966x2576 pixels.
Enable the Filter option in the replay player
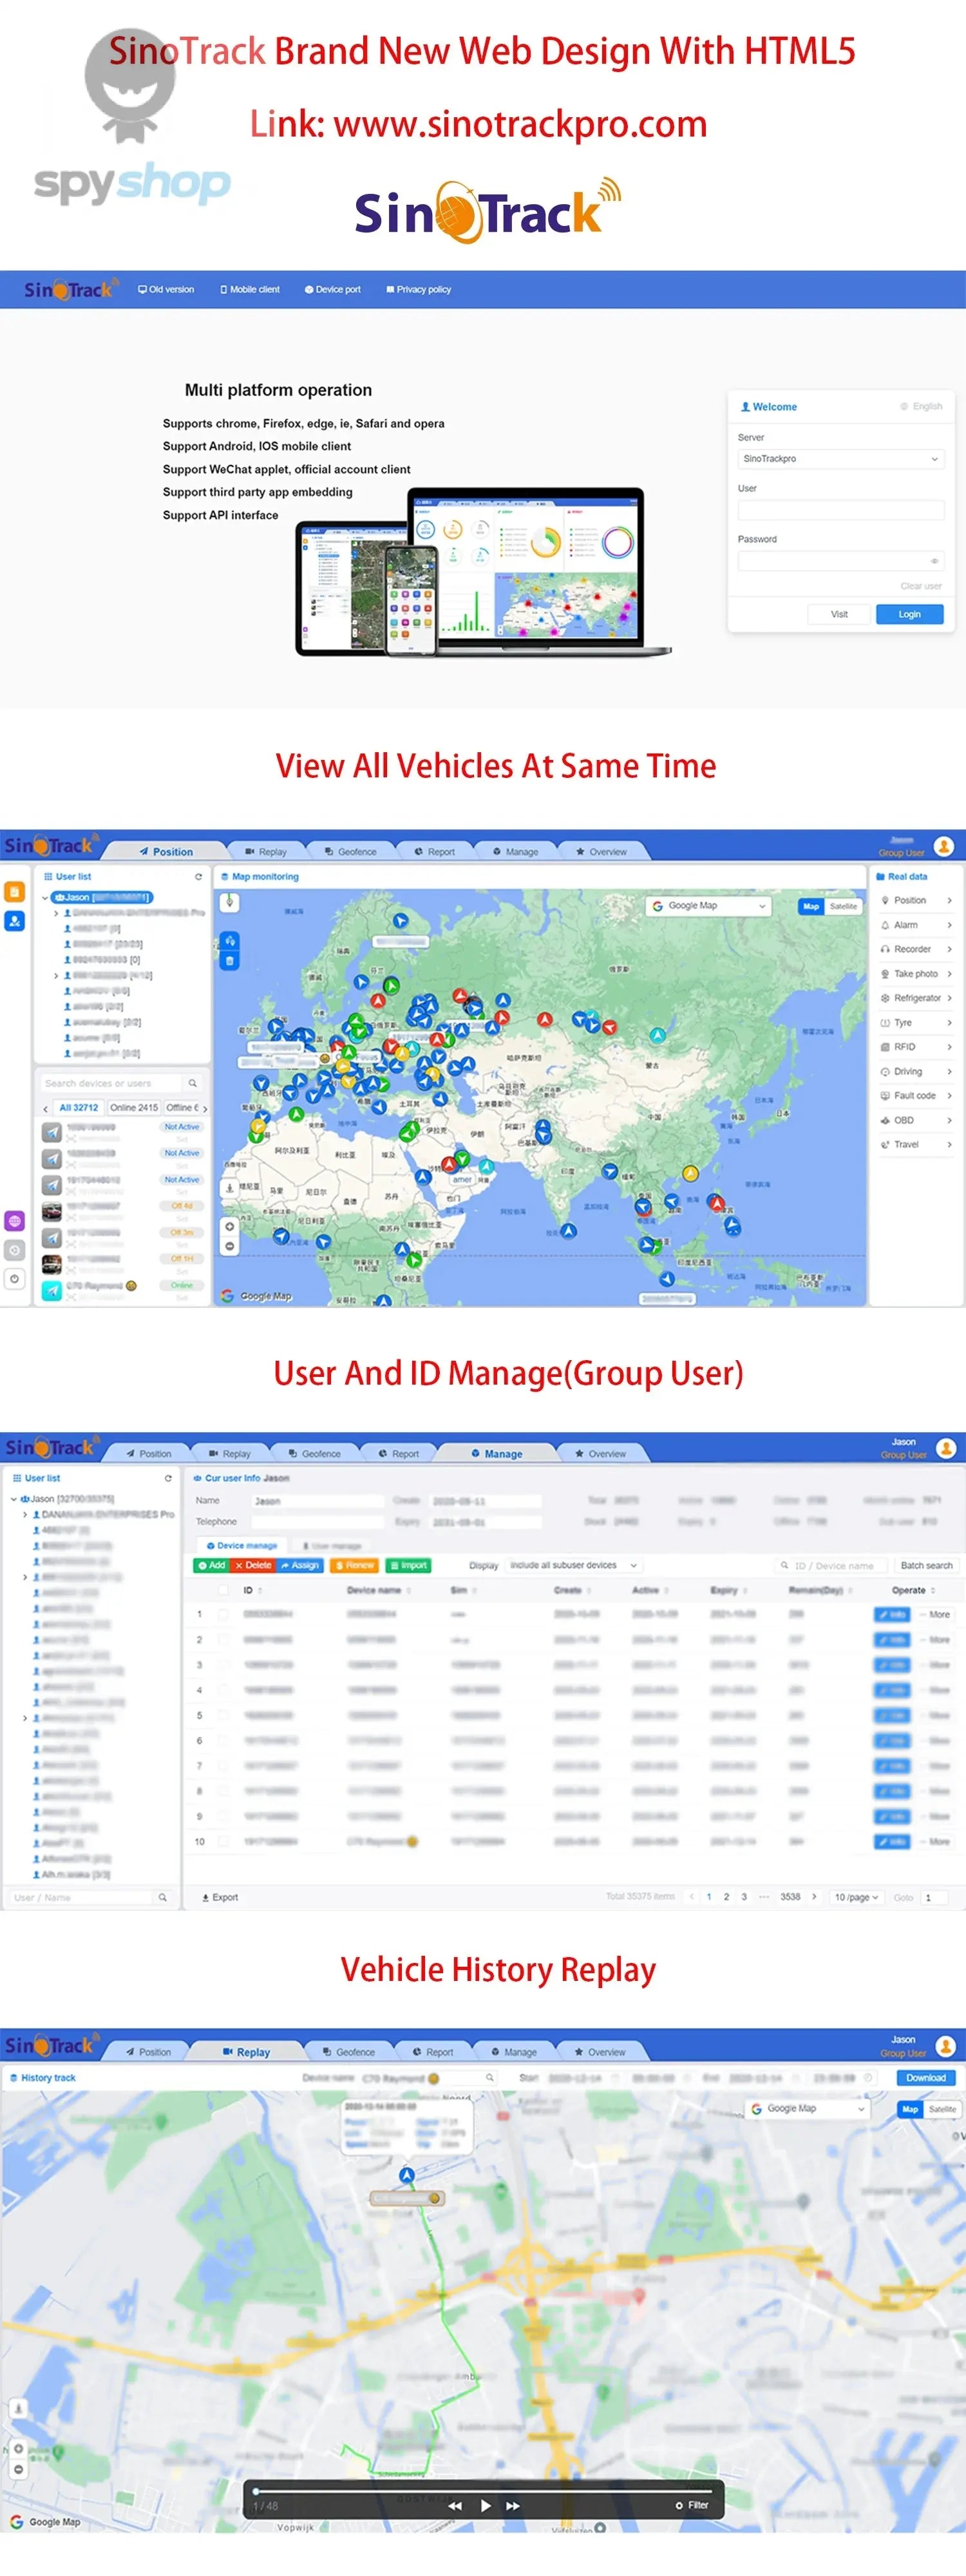(x=679, y=2505)
